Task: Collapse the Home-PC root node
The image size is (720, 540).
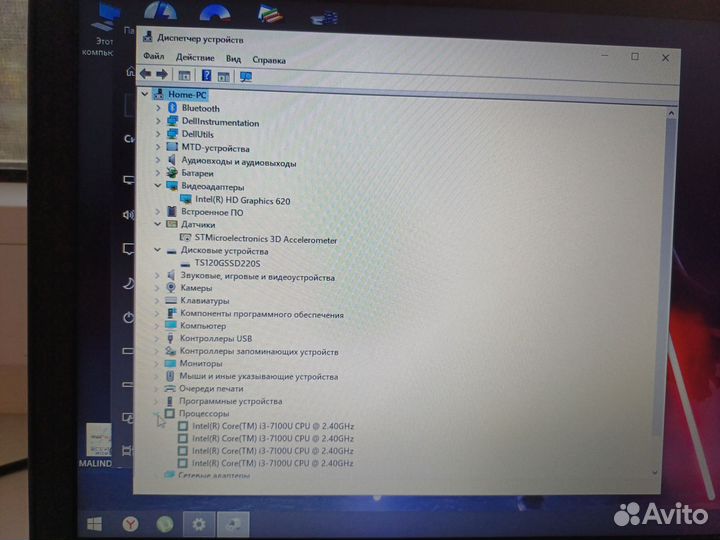Action: [145, 94]
